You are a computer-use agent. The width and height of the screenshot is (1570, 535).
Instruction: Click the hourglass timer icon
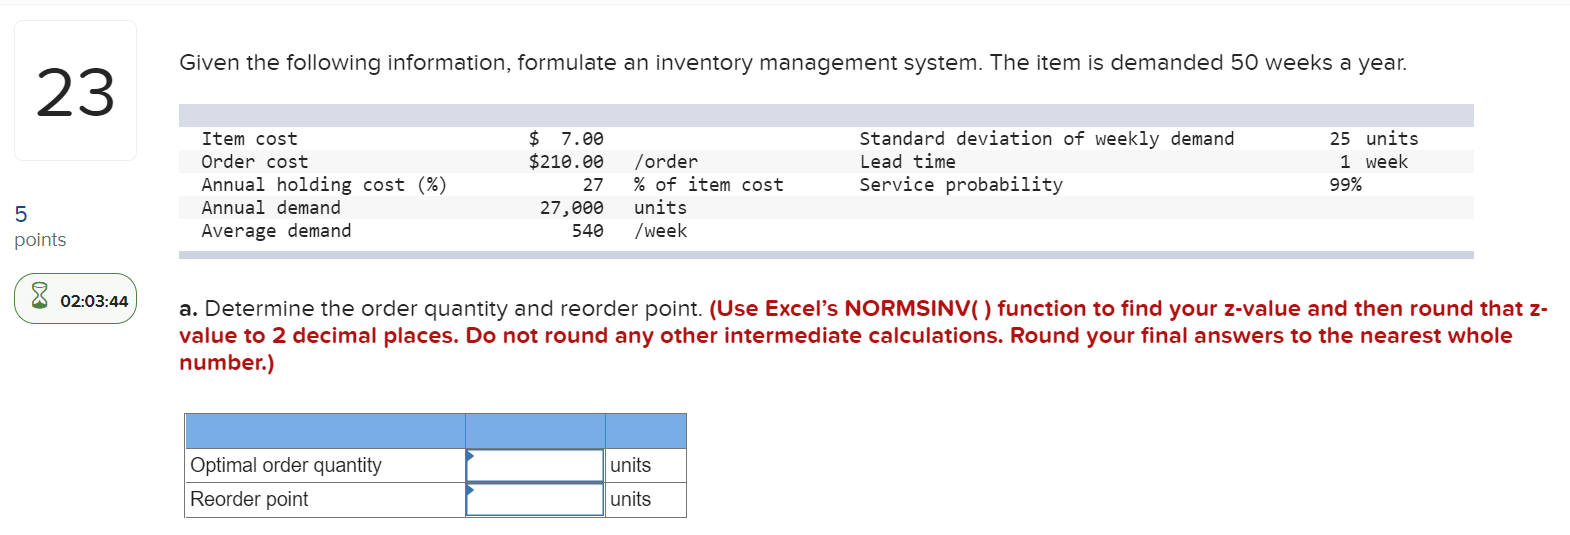39,296
